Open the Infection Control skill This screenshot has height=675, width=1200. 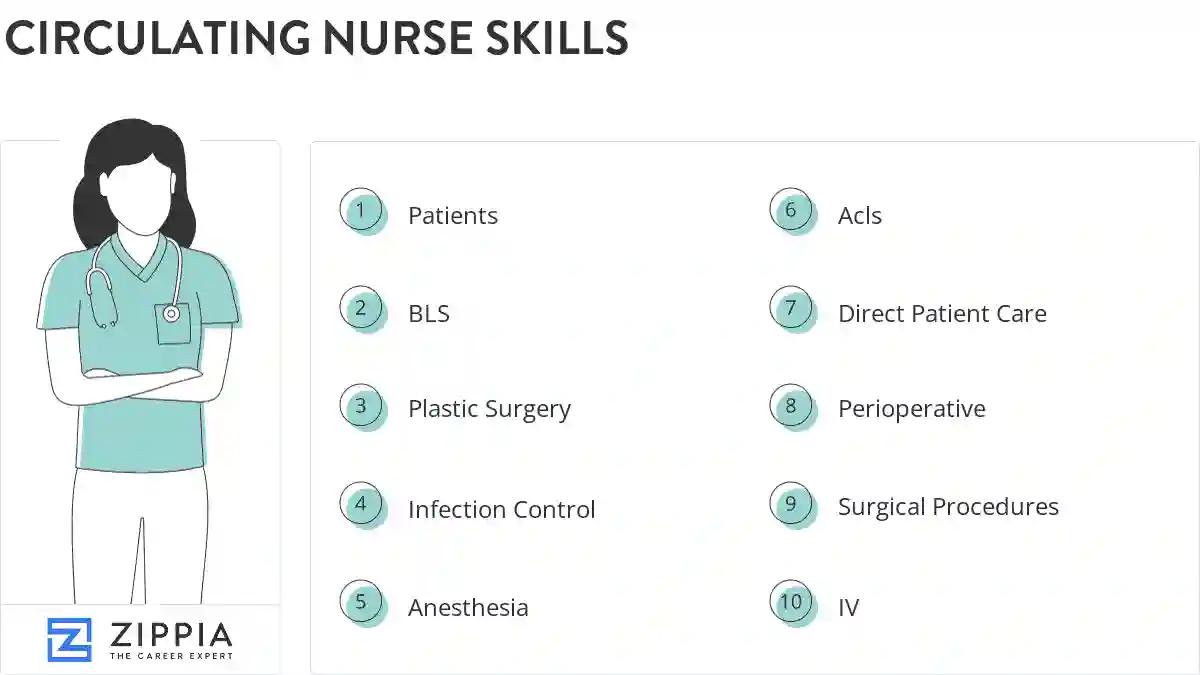pyautogui.click(x=501, y=510)
